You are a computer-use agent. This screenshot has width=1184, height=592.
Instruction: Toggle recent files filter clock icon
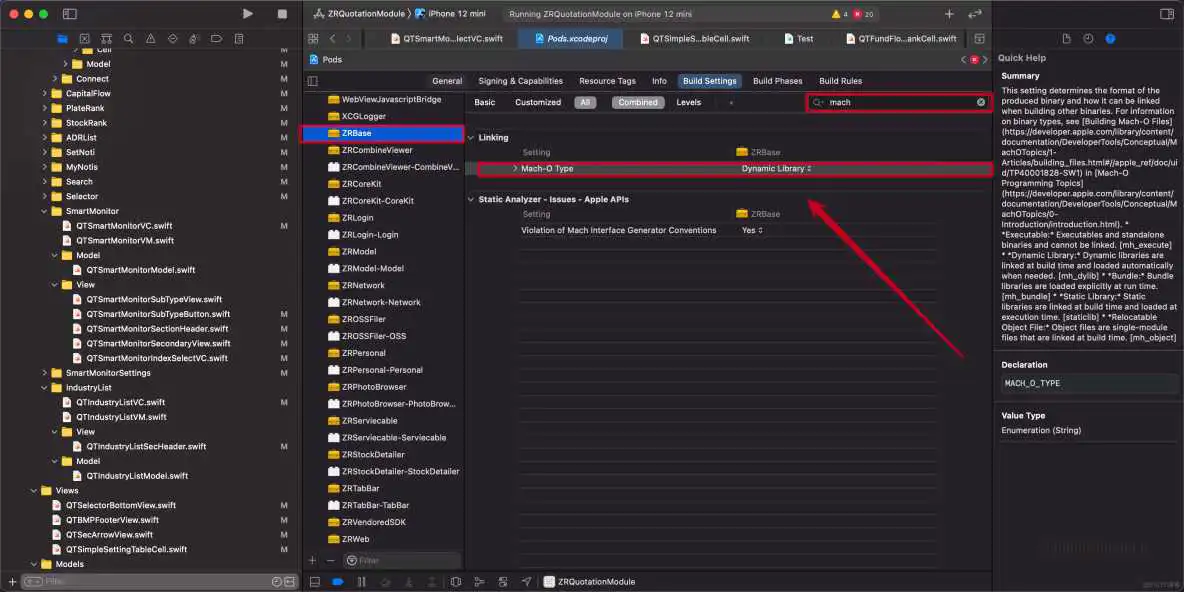click(x=277, y=581)
